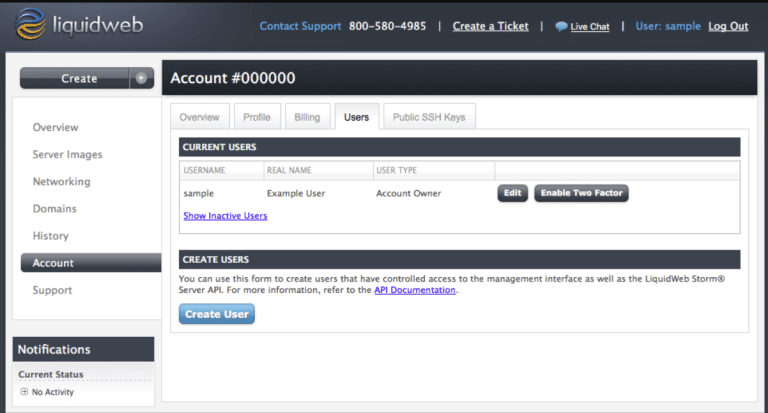
Task: Open the Domains sidebar item
Action: coord(54,209)
